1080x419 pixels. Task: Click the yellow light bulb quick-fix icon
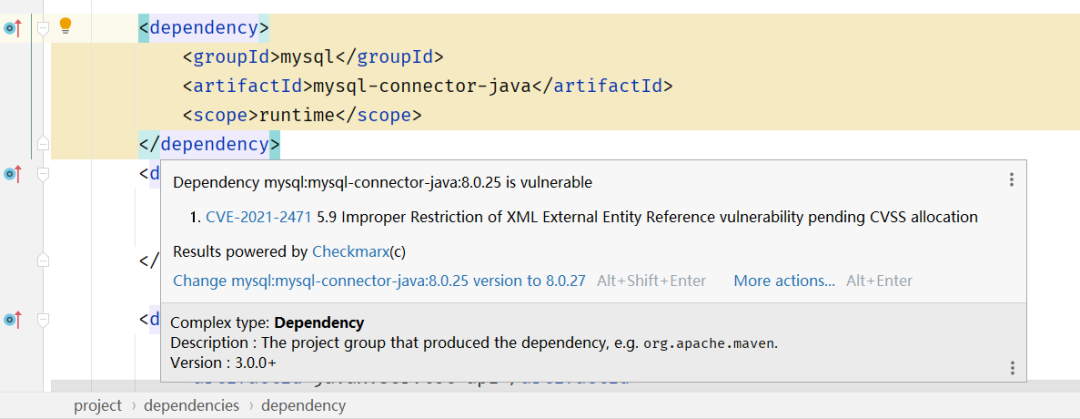click(66, 25)
